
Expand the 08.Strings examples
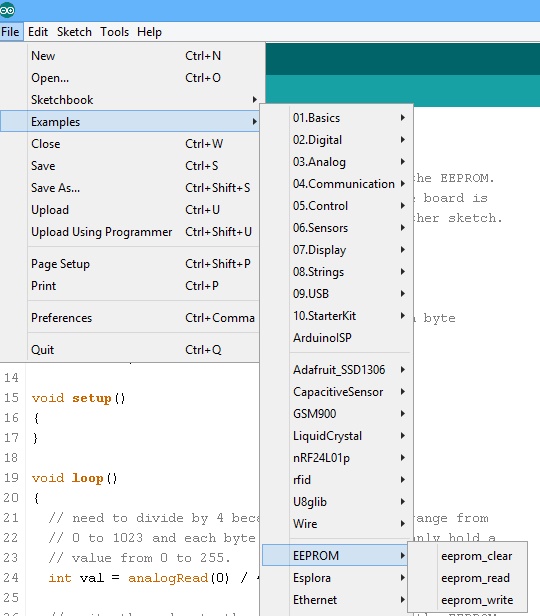[x=337, y=272]
